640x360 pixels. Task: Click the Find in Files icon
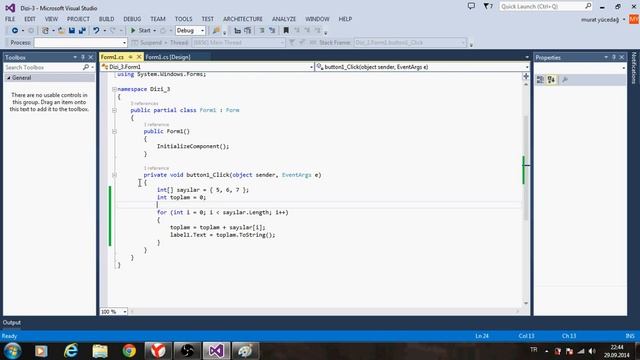point(216,31)
